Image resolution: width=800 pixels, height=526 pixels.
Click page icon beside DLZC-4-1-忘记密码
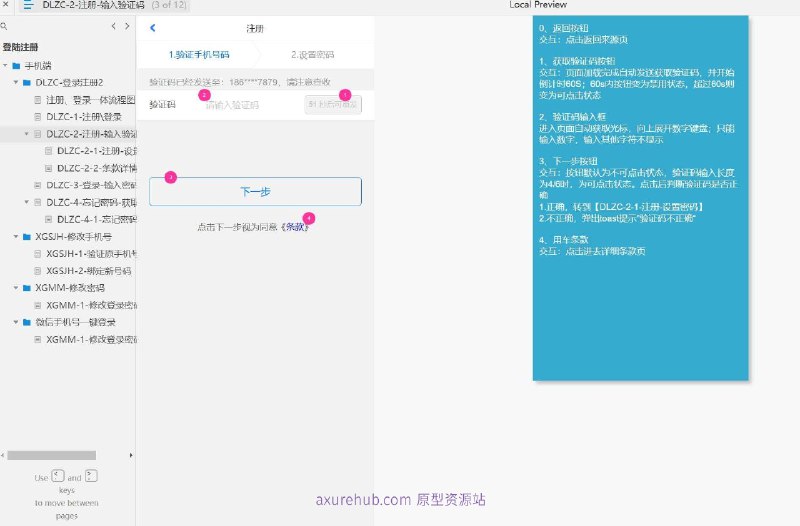48,219
